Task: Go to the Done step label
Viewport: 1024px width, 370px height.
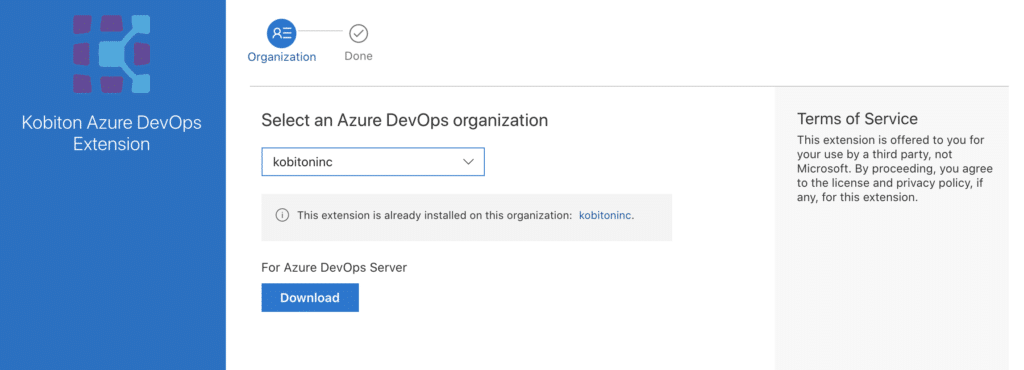Action: click(359, 57)
